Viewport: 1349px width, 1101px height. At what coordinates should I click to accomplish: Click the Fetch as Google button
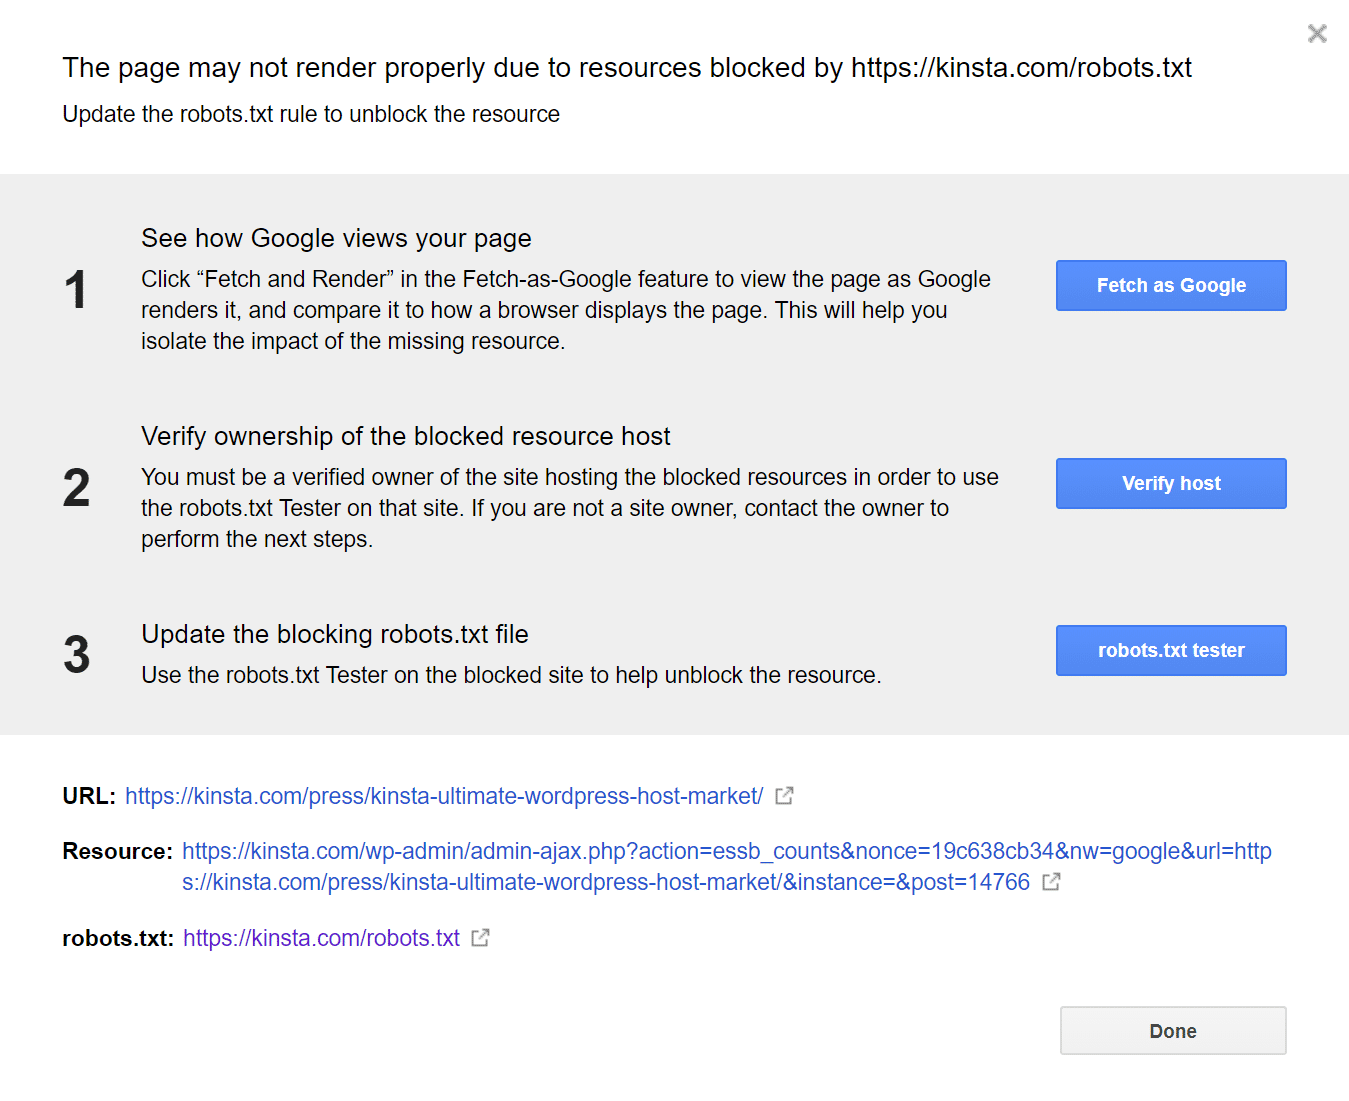[x=1170, y=285]
